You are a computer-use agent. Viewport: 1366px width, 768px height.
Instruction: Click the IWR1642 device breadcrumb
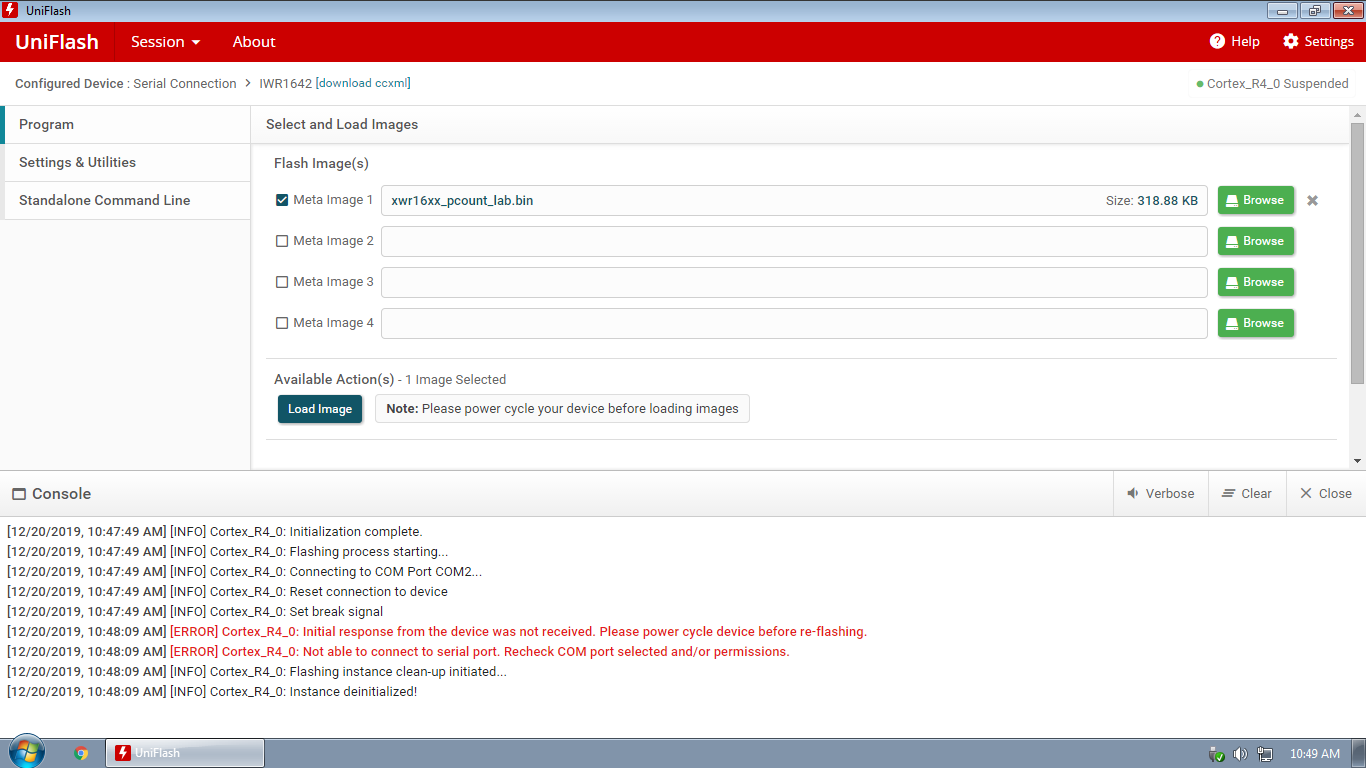coord(286,83)
